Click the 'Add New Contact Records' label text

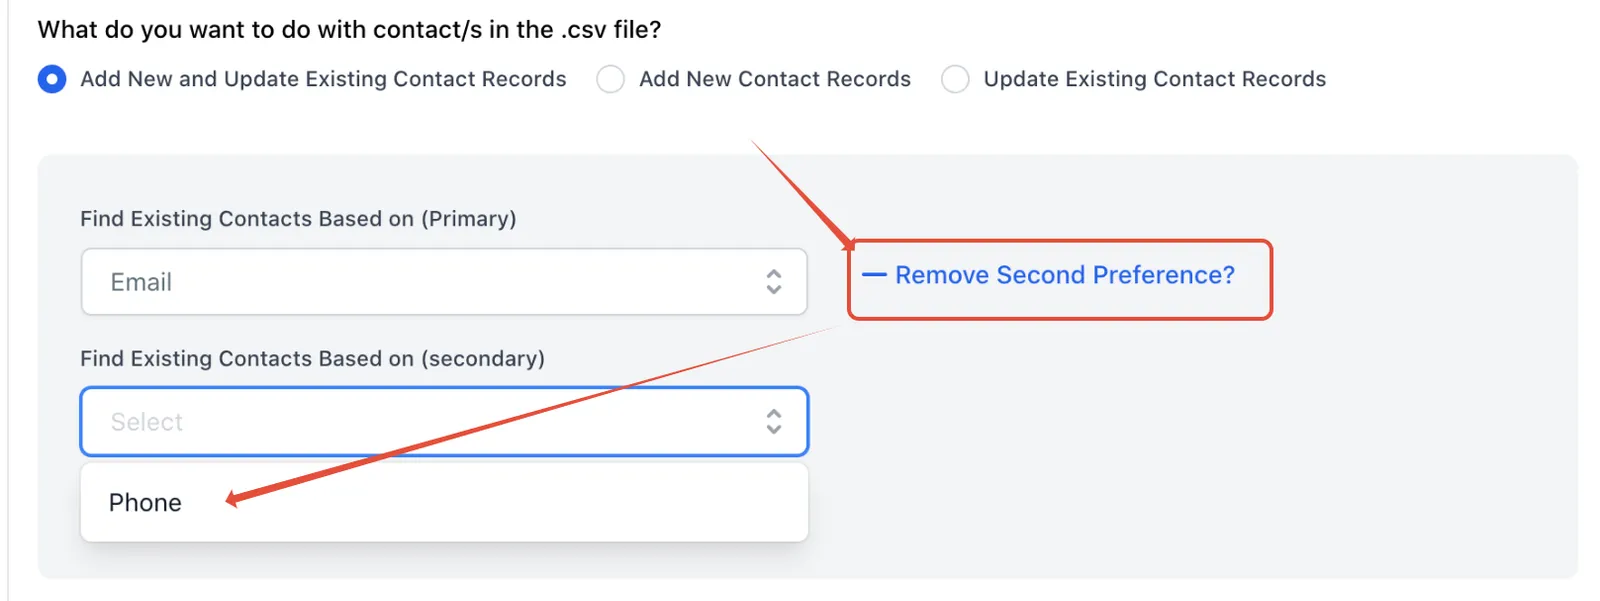[x=775, y=79]
